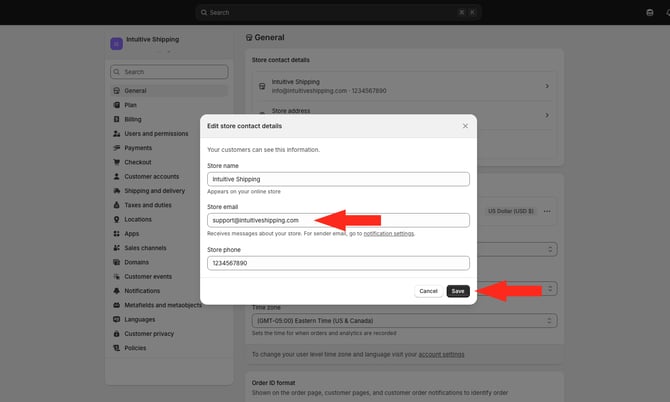670x402 pixels.
Task: Click the settings sidebar search box
Action: coord(169,72)
